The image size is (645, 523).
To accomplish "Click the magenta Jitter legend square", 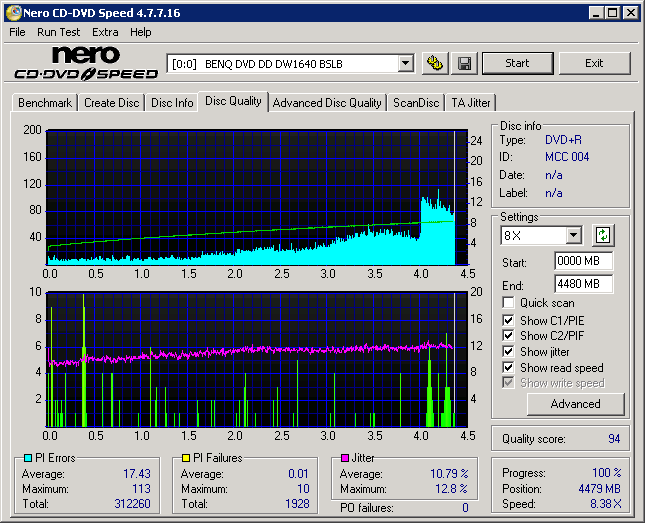I will (346, 458).
